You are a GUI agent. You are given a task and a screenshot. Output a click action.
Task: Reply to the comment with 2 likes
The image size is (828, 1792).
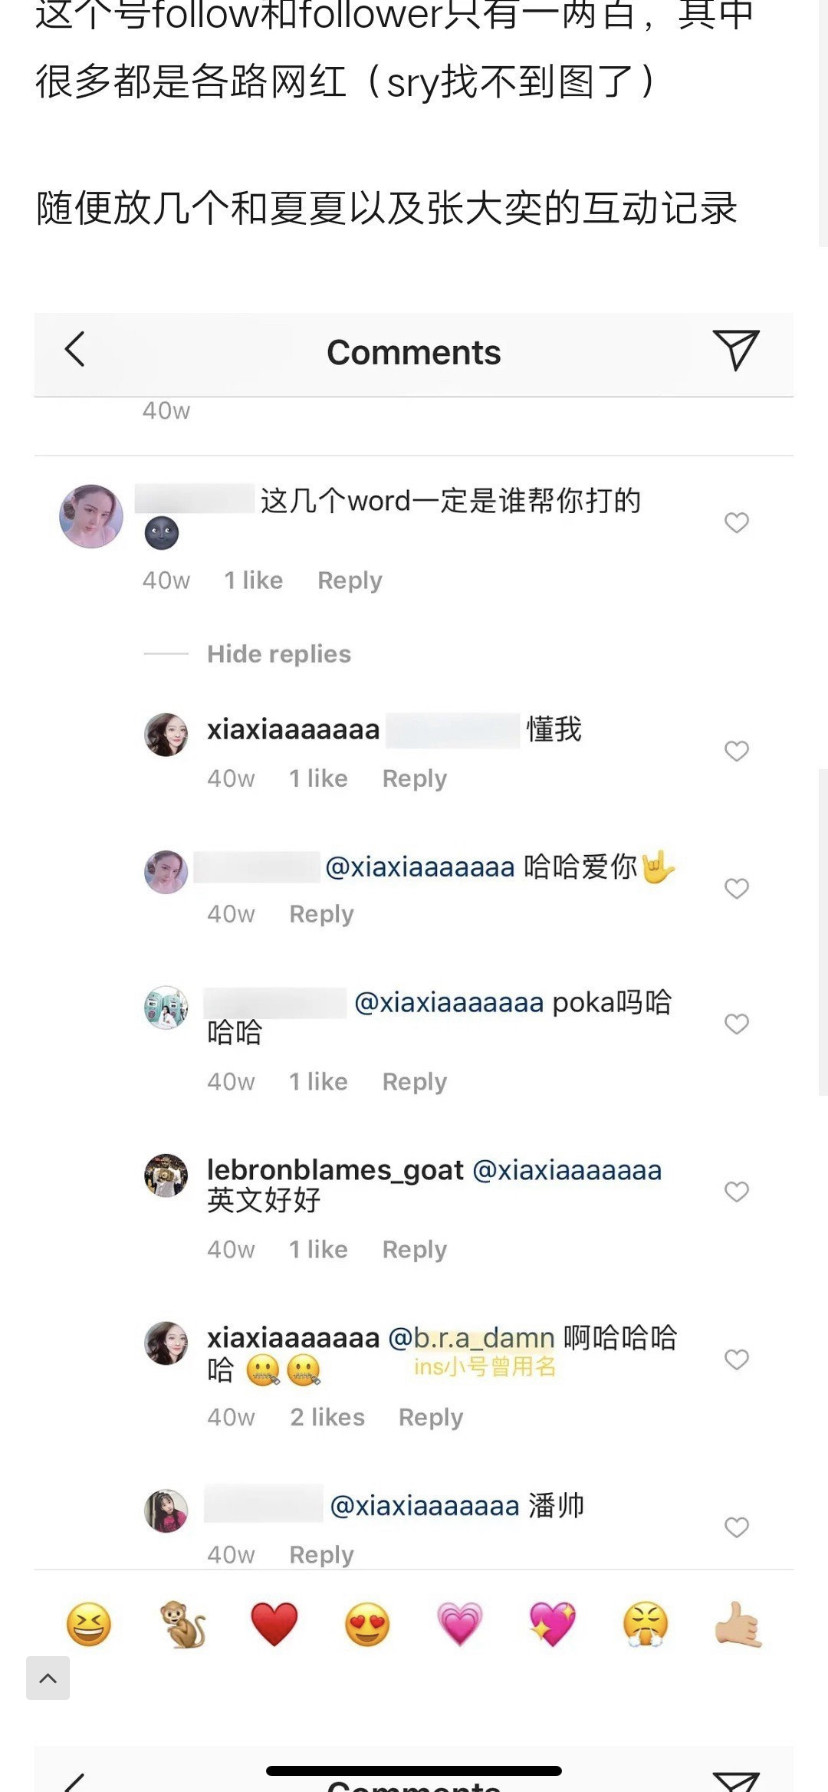tap(431, 1418)
